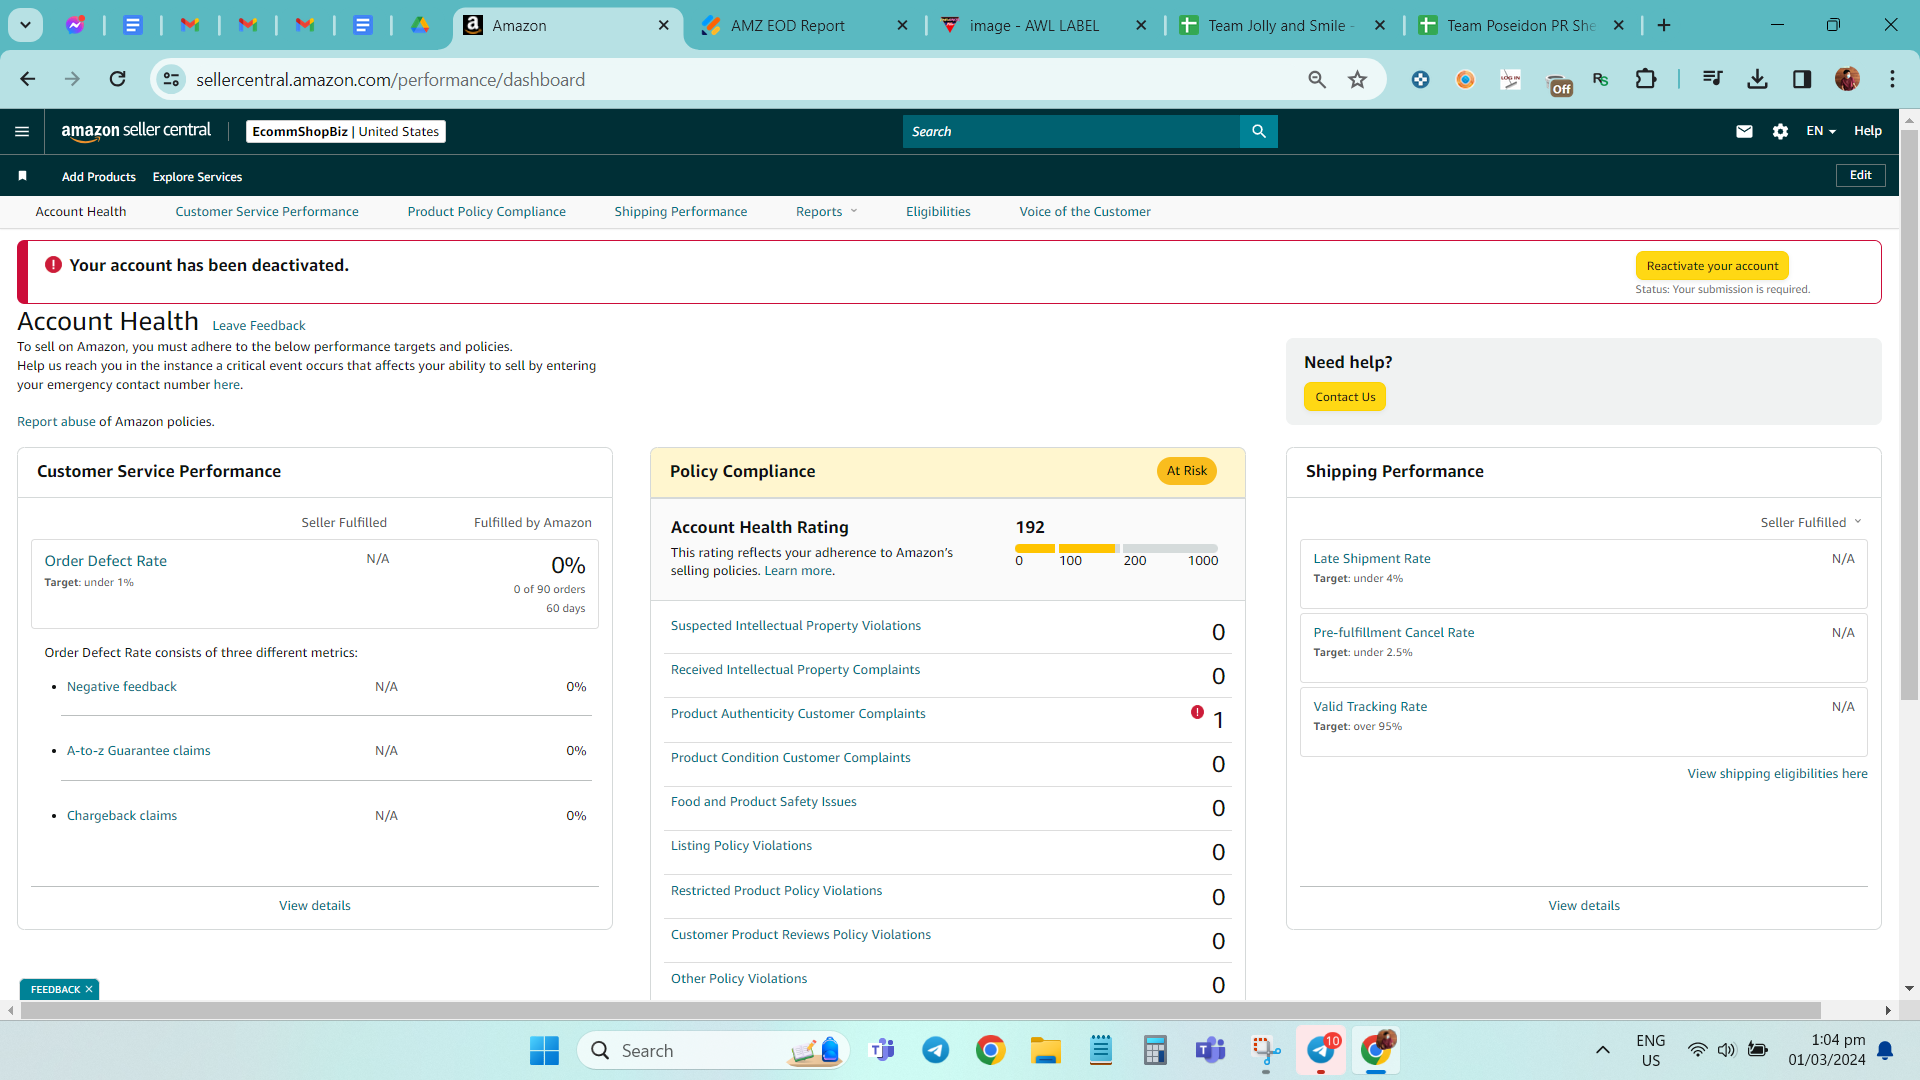Reload the page with the refresh icon
This screenshot has height=1080, width=1920.
pos(117,79)
